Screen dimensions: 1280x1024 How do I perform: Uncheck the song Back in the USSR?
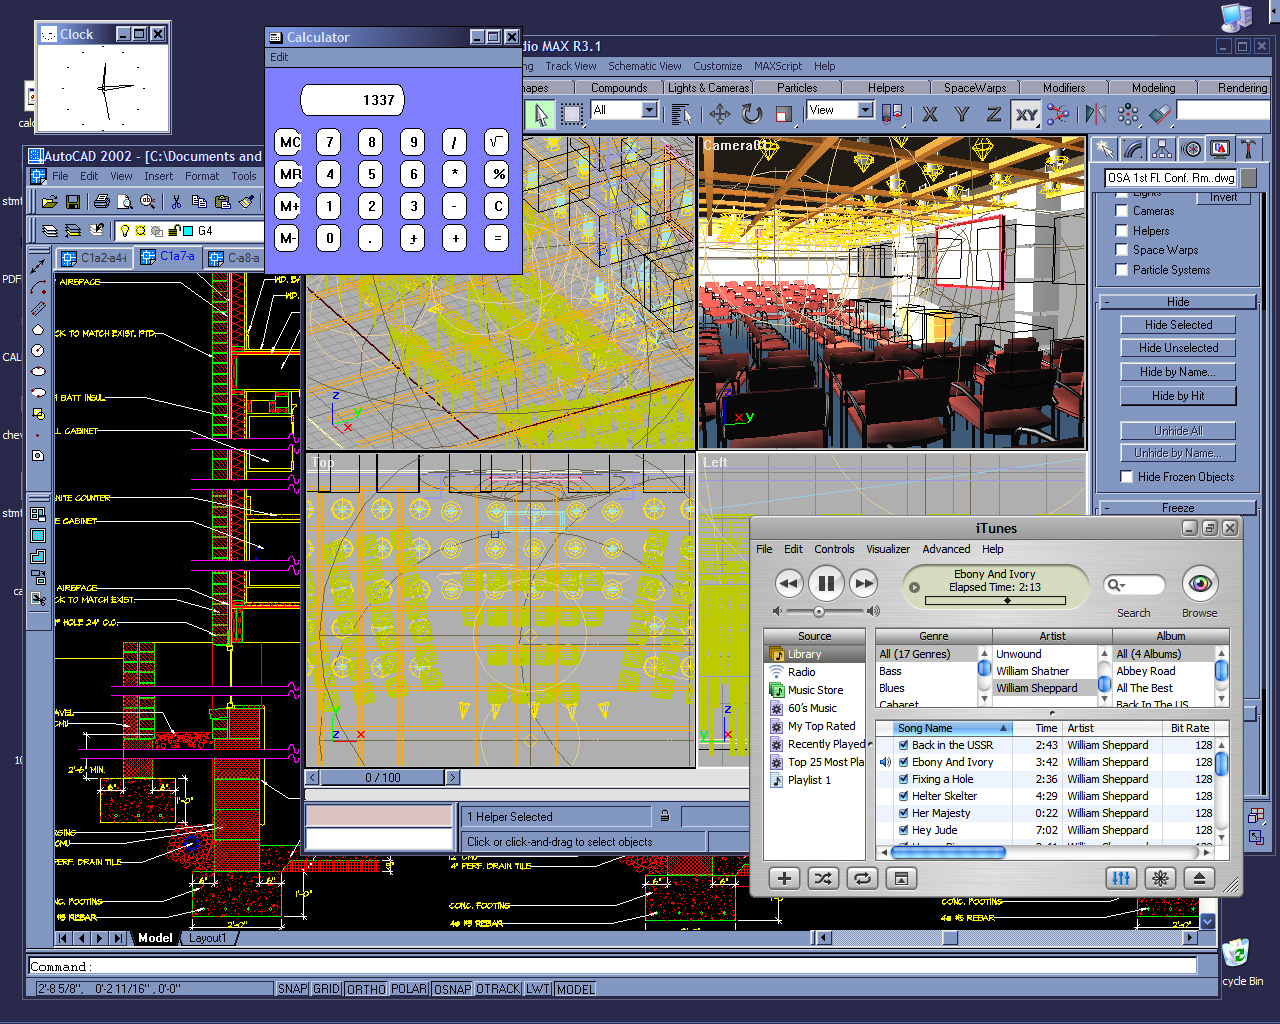(x=903, y=745)
